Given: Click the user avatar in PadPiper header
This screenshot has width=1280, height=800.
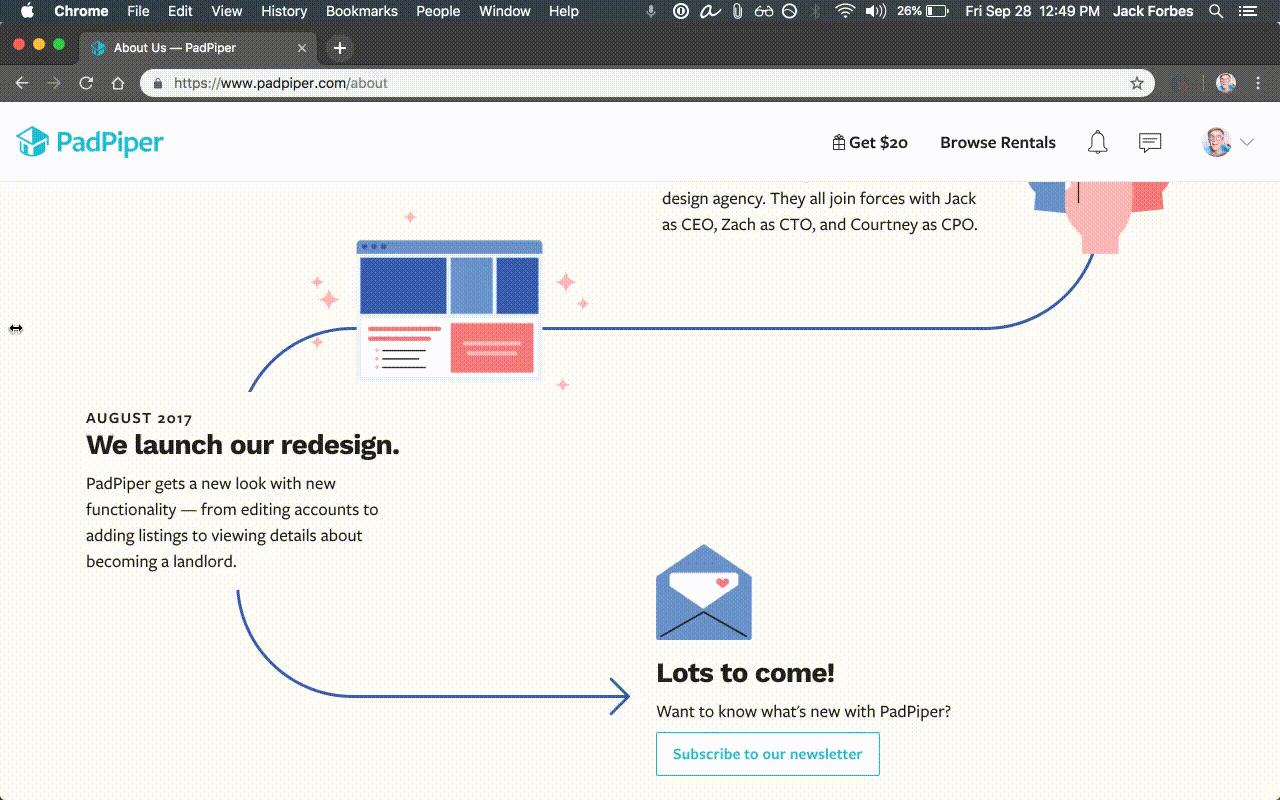Looking at the screenshot, I should point(1217,142).
